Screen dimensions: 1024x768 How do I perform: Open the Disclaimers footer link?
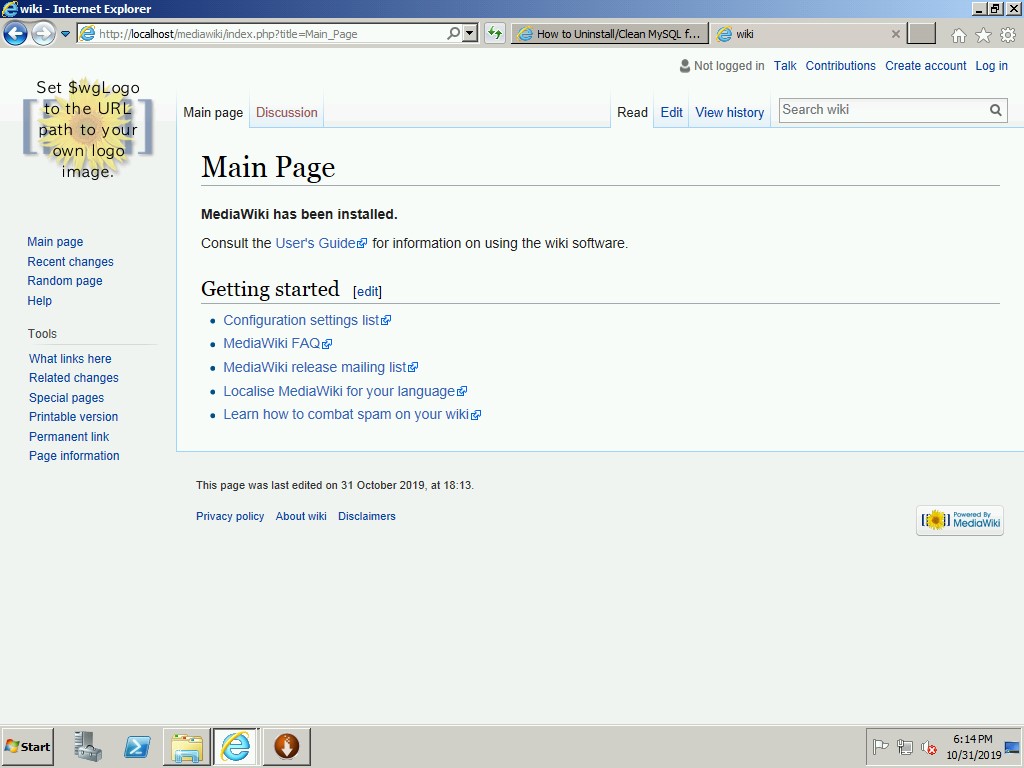(x=366, y=516)
